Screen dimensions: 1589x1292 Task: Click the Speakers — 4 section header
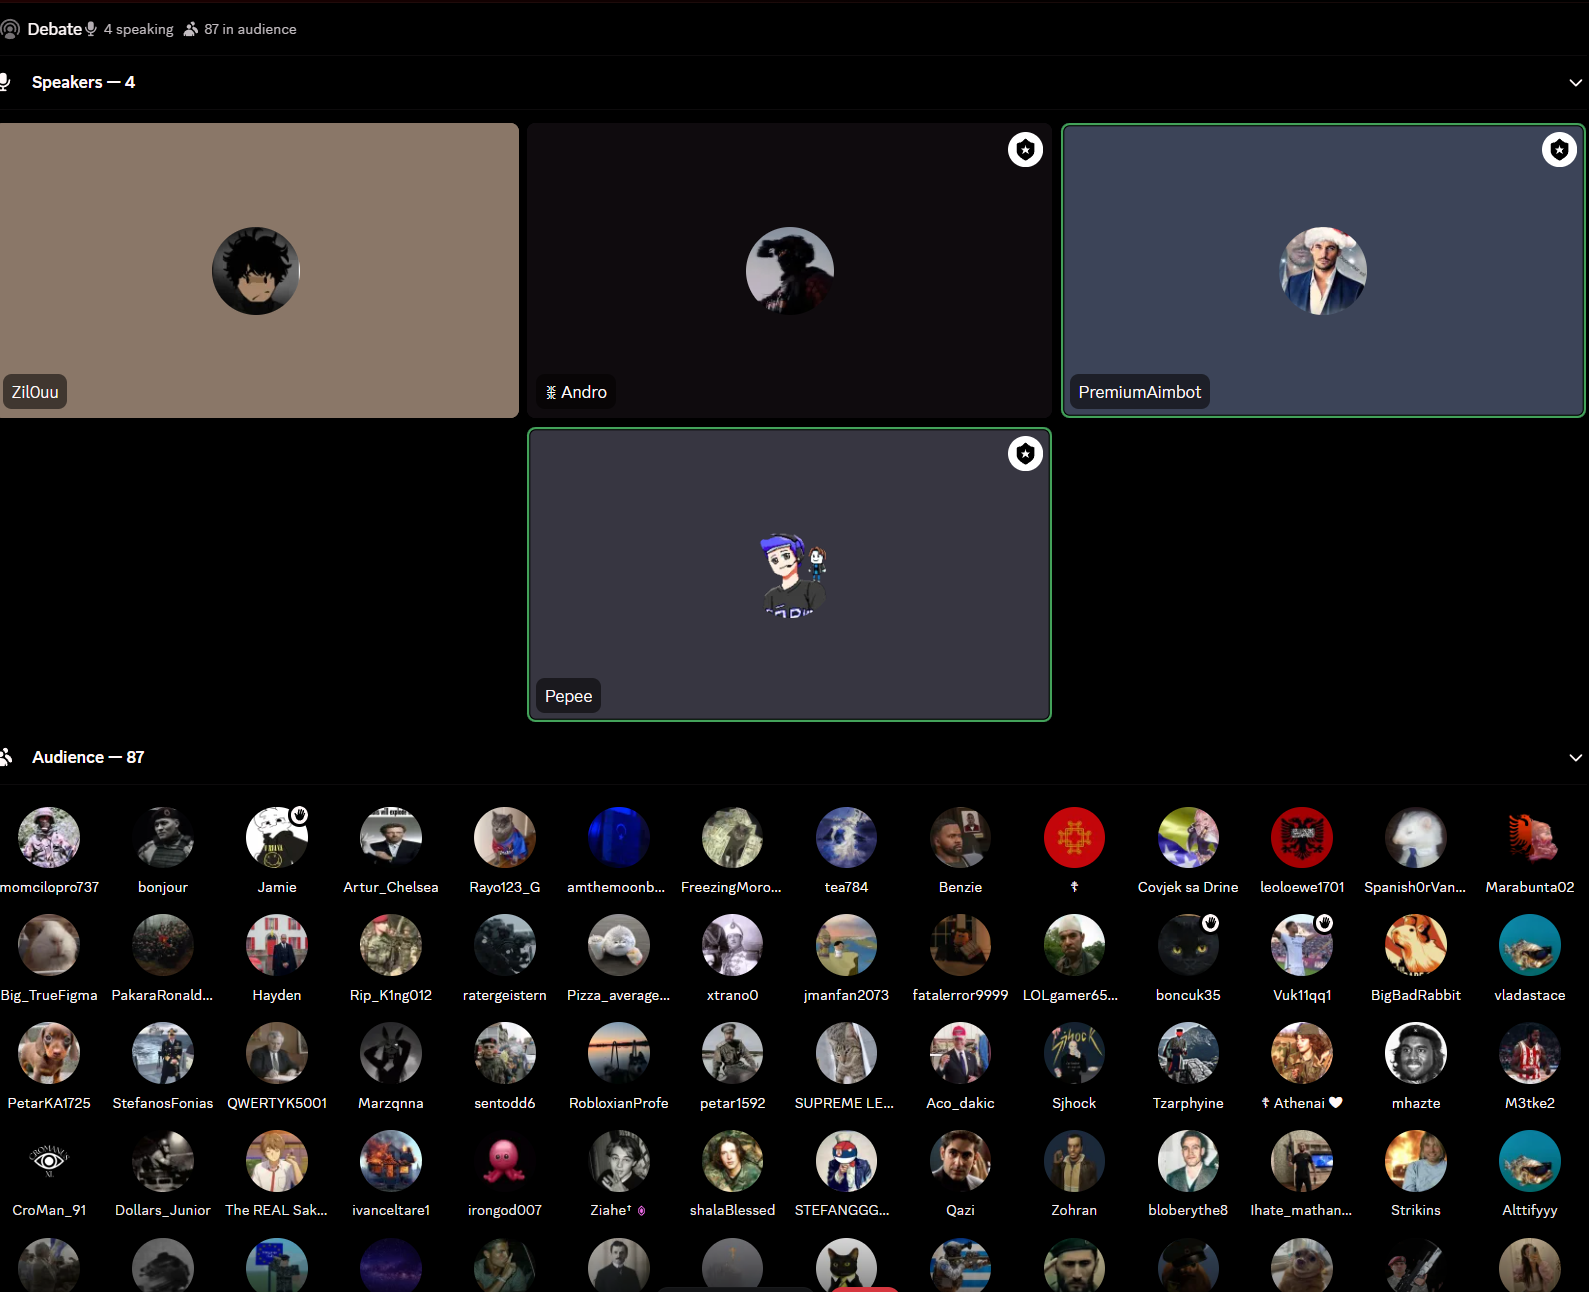click(x=83, y=82)
